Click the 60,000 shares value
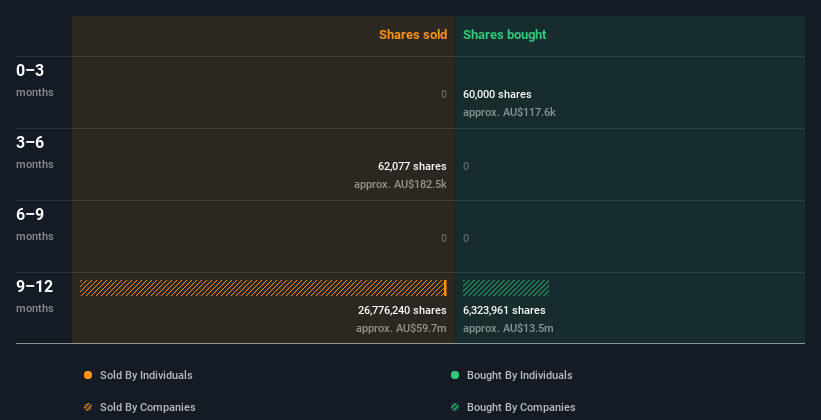821x420 pixels. click(497, 94)
